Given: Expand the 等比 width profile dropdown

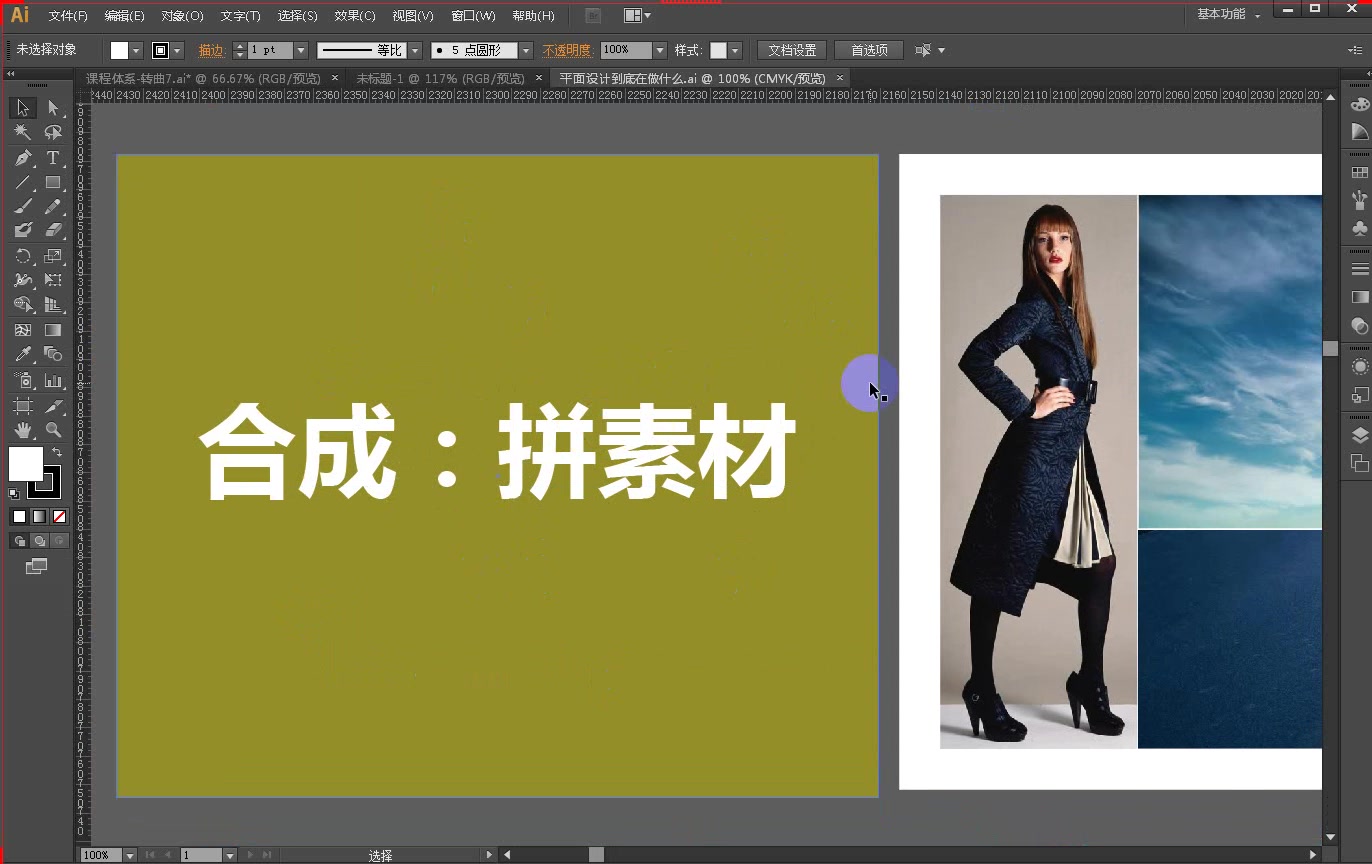Looking at the screenshot, I should point(415,49).
